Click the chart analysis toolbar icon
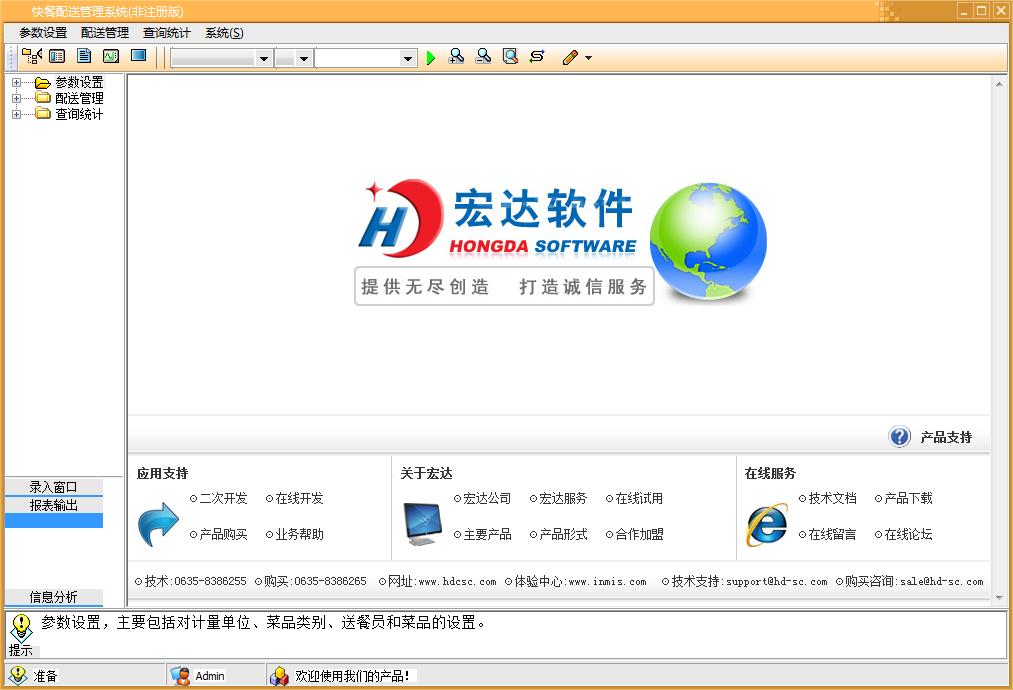Viewport: 1013px width, 690px height. pos(111,57)
